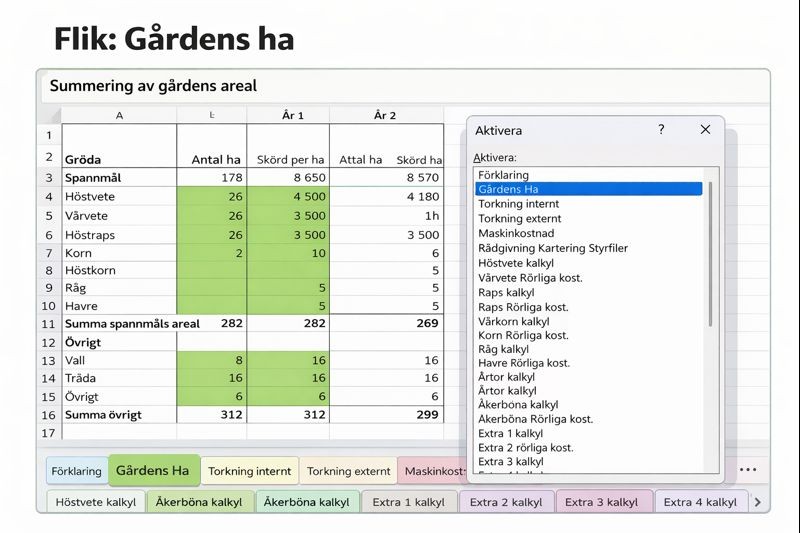
Task: Open the Extra 4 kalkyl sheet tab
Action: [699, 502]
